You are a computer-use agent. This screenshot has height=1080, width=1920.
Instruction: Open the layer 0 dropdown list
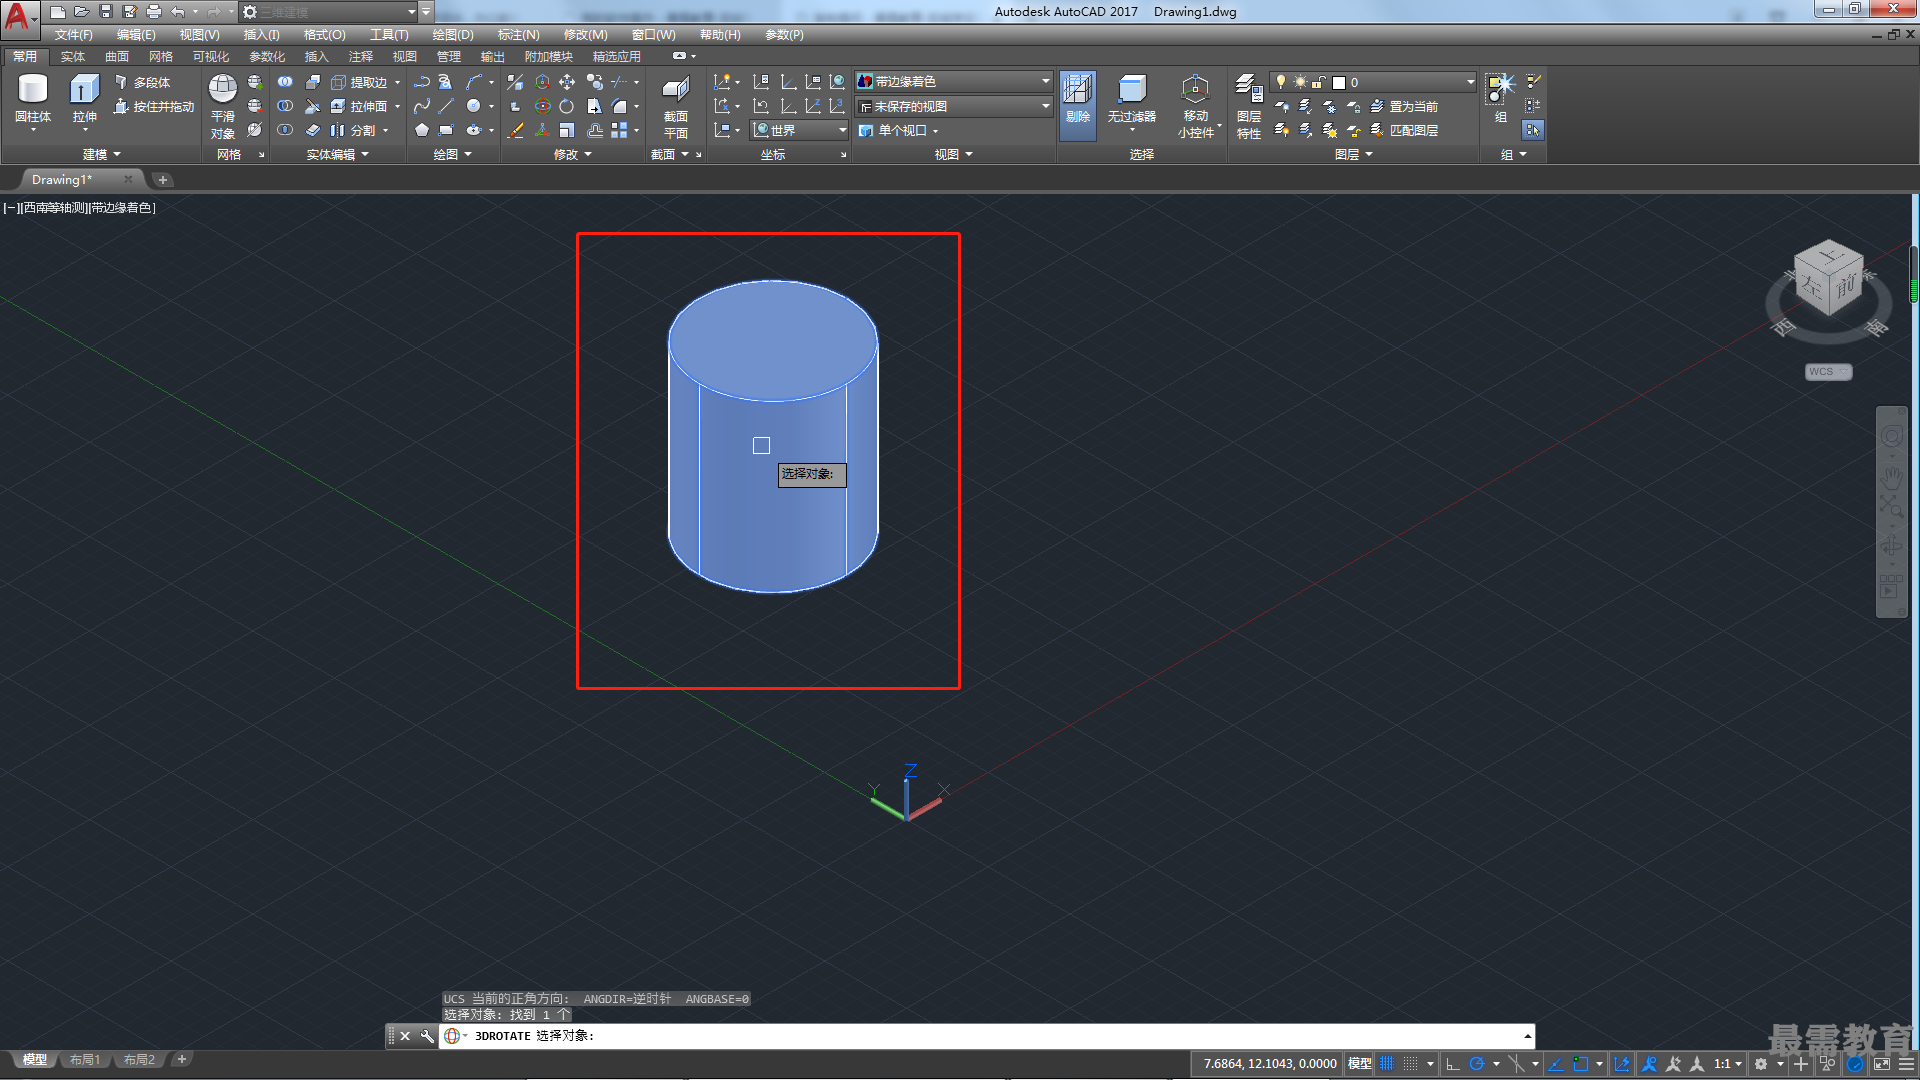[1373, 82]
